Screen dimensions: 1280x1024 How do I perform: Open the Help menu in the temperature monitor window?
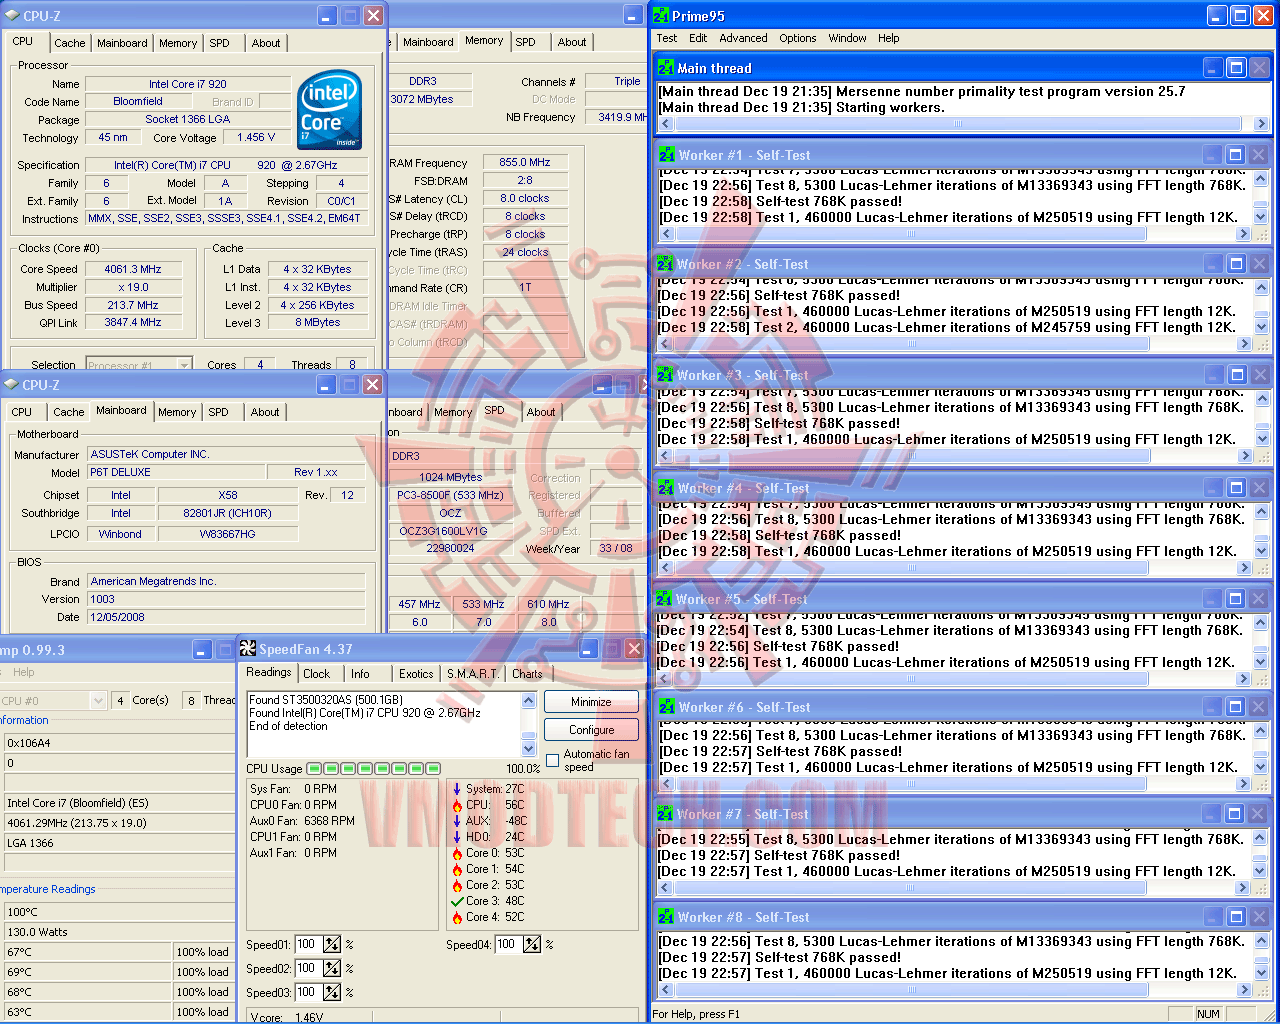point(24,672)
